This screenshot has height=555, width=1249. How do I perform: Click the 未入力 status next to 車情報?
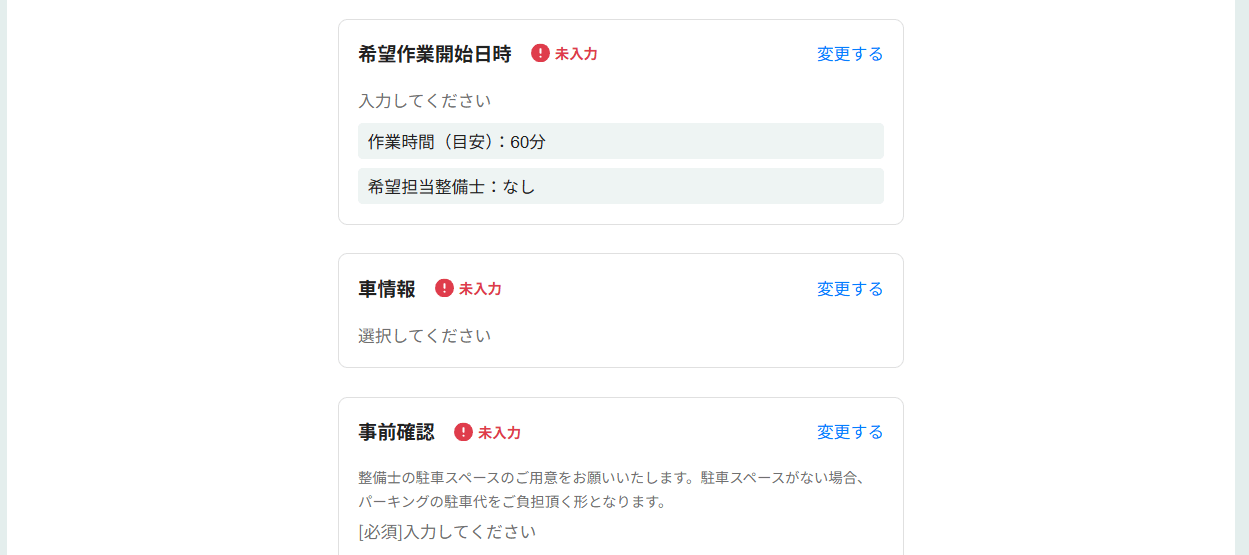click(480, 289)
